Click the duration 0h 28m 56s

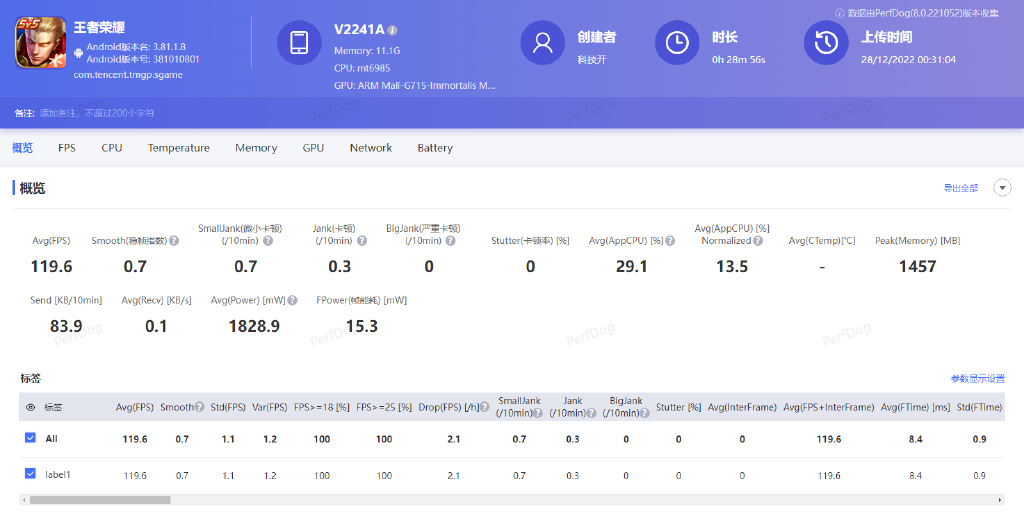coord(739,59)
